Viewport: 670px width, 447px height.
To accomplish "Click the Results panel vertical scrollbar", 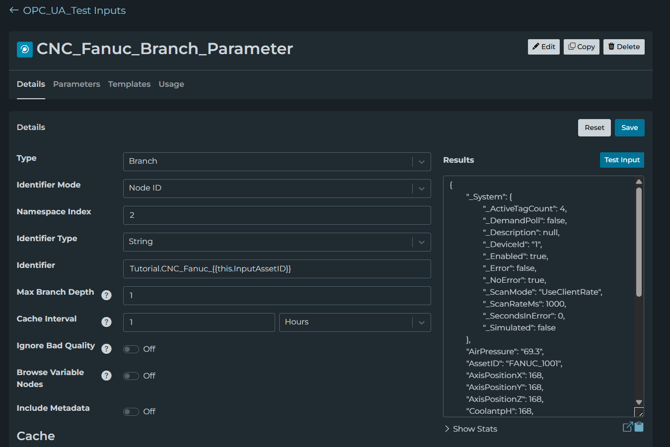I will pos(639,240).
